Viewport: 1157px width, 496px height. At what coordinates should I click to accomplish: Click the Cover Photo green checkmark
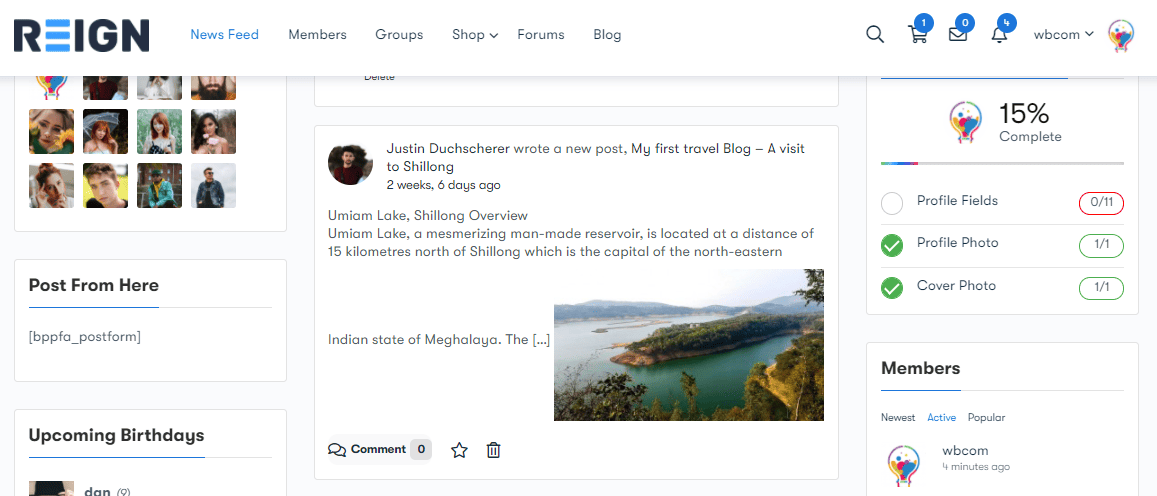[x=892, y=288]
